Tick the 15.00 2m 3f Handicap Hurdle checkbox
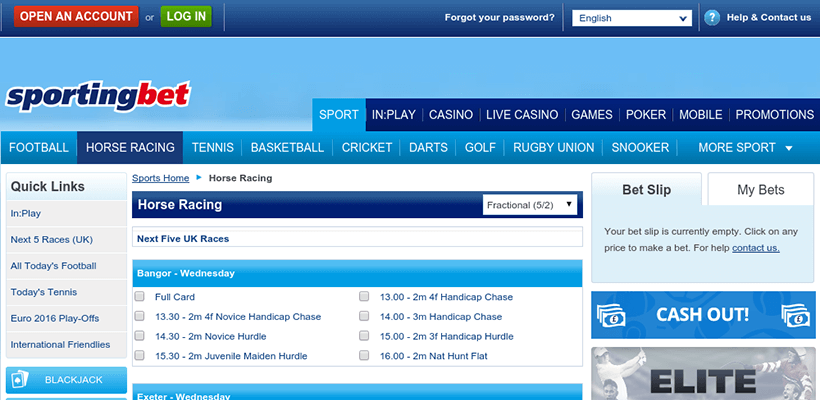Screen dimensions: 820x400 [364, 336]
